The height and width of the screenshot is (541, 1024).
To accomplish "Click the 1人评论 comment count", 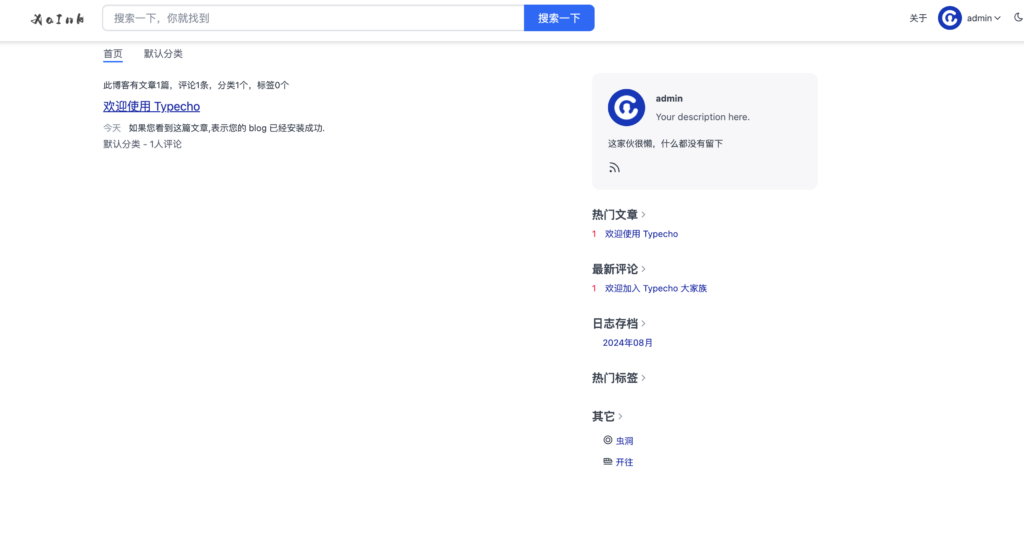I will pyautogui.click(x=166, y=144).
